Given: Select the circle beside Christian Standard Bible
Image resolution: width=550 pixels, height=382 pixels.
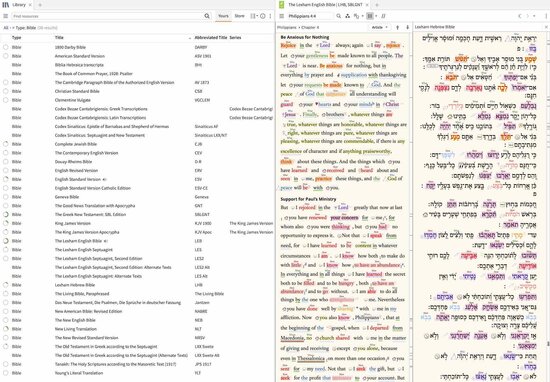Looking at the screenshot, I should click(x=6, y=91).
